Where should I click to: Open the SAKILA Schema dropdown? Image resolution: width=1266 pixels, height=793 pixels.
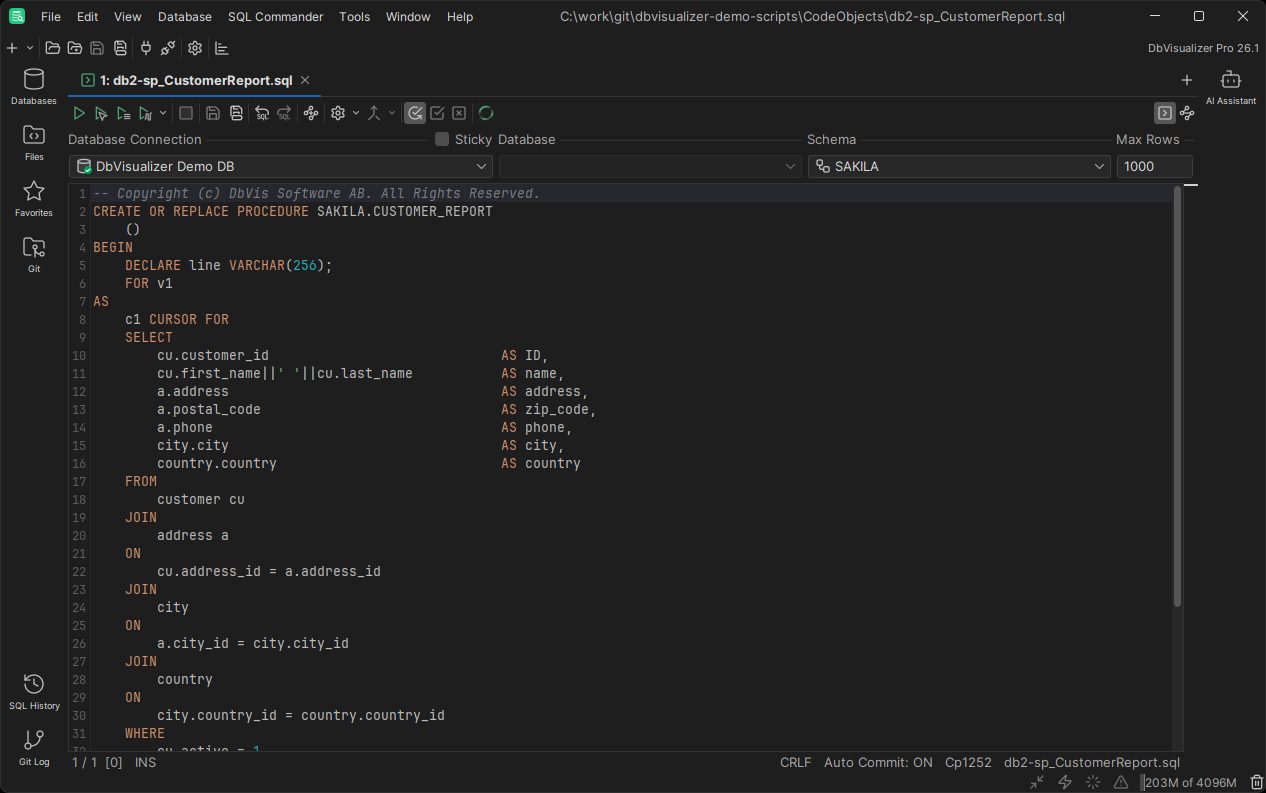960,166
